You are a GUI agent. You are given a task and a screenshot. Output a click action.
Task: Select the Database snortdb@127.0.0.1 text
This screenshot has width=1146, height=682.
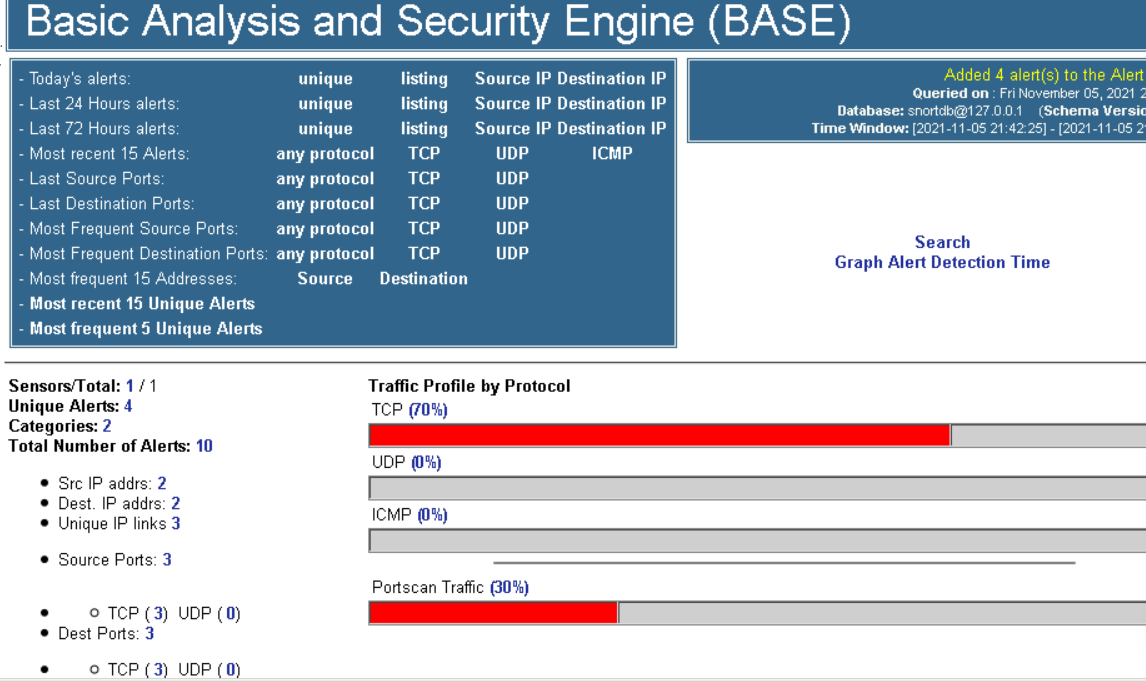[x=929, y=111]
